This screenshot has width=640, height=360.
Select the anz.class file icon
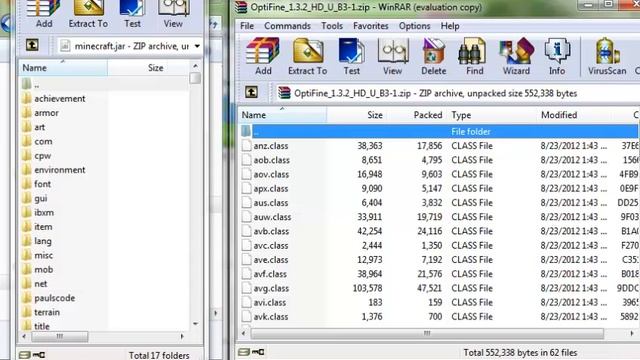(247, 146)
